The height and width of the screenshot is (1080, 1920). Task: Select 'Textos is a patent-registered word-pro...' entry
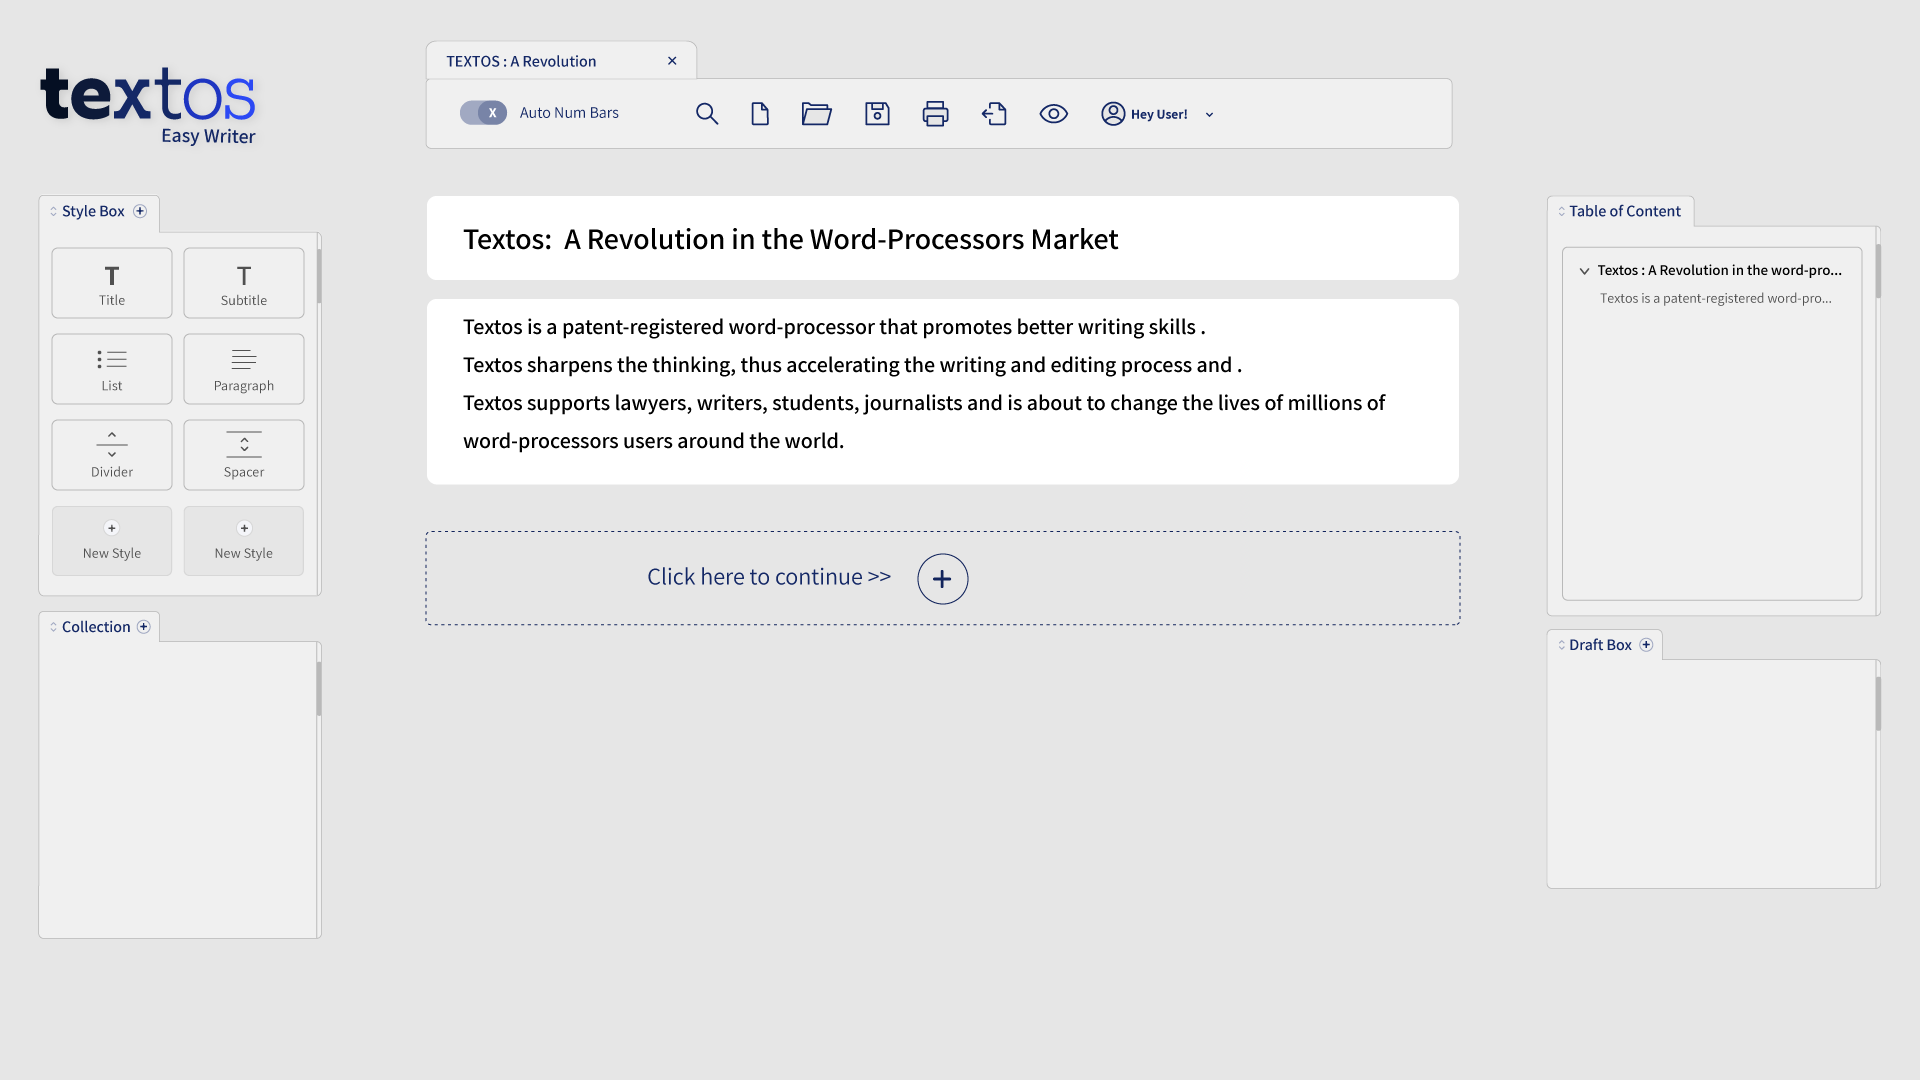[x=1716, y=298]
